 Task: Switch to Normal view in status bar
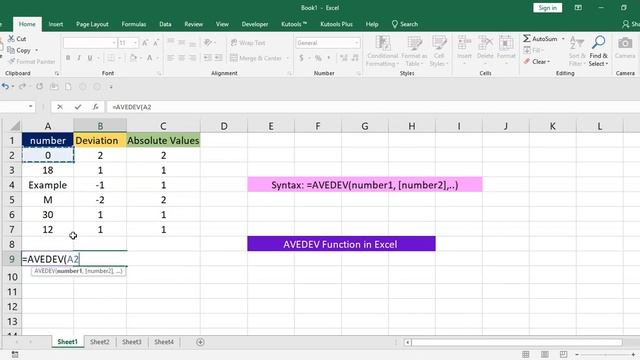[x=526, y=354]
